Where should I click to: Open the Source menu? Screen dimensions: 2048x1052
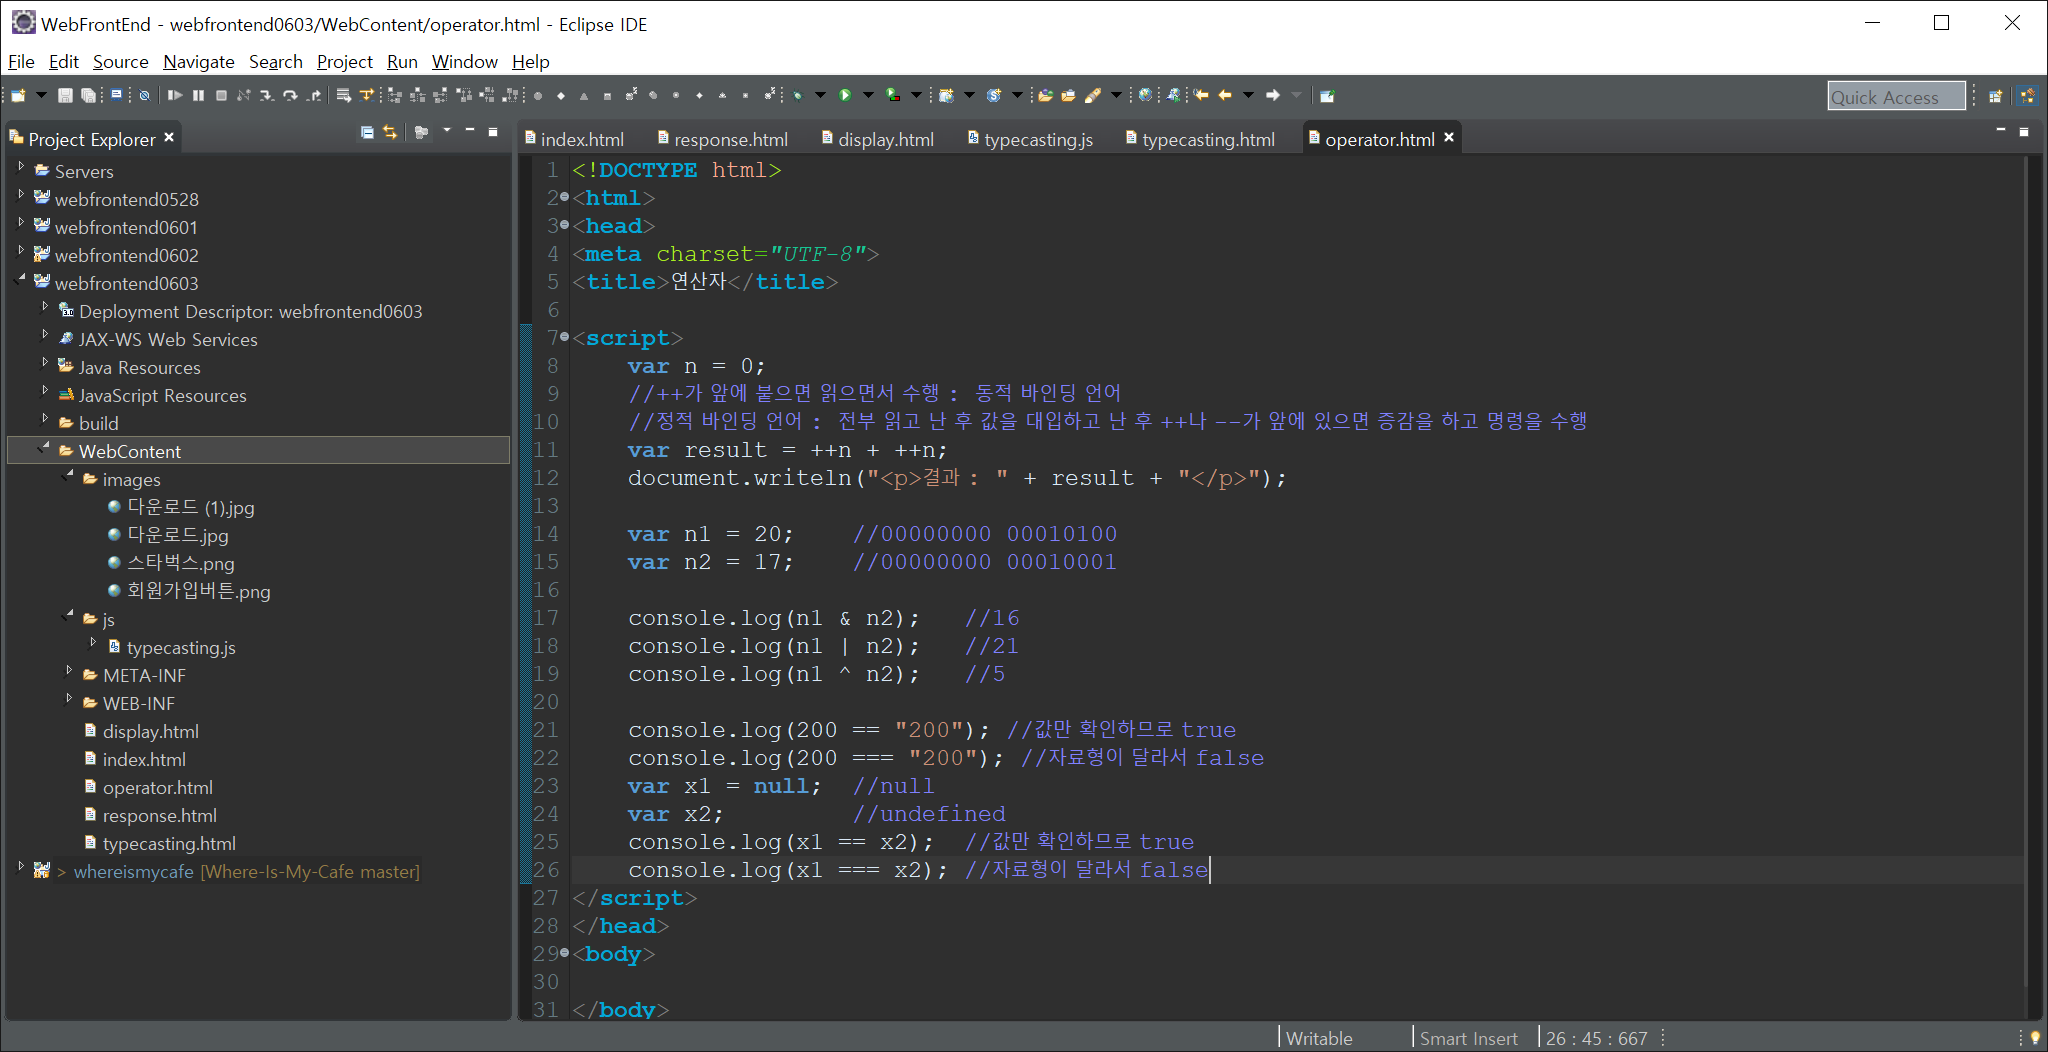120,61
